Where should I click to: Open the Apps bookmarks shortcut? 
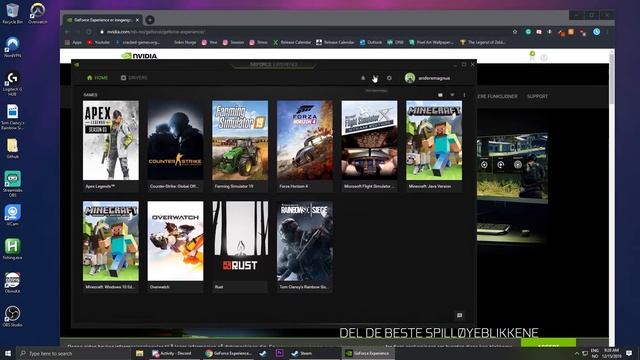point(73,42)
